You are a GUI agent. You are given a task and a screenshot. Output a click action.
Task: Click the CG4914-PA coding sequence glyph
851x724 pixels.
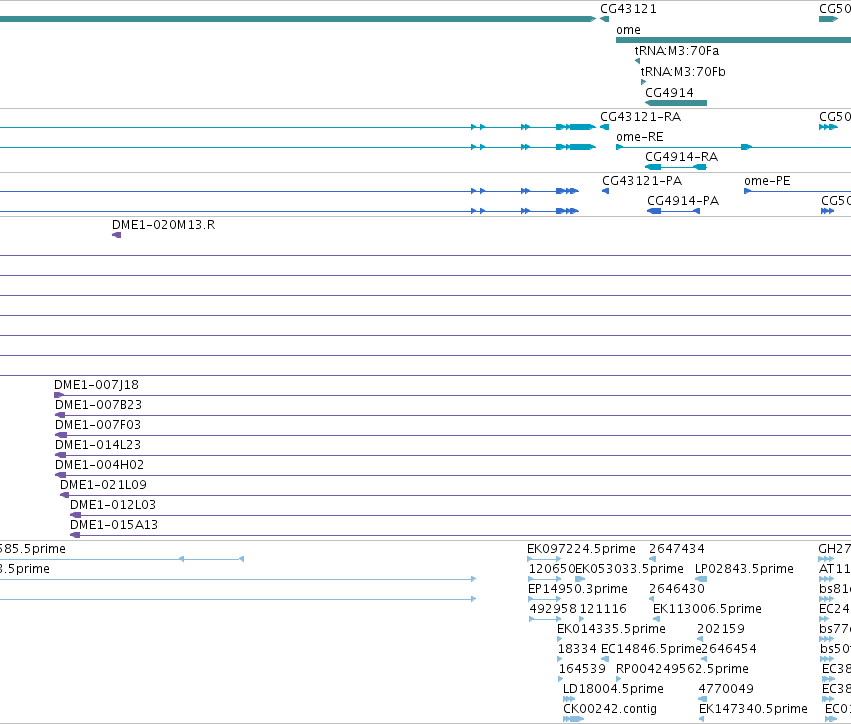coord(674,211)
